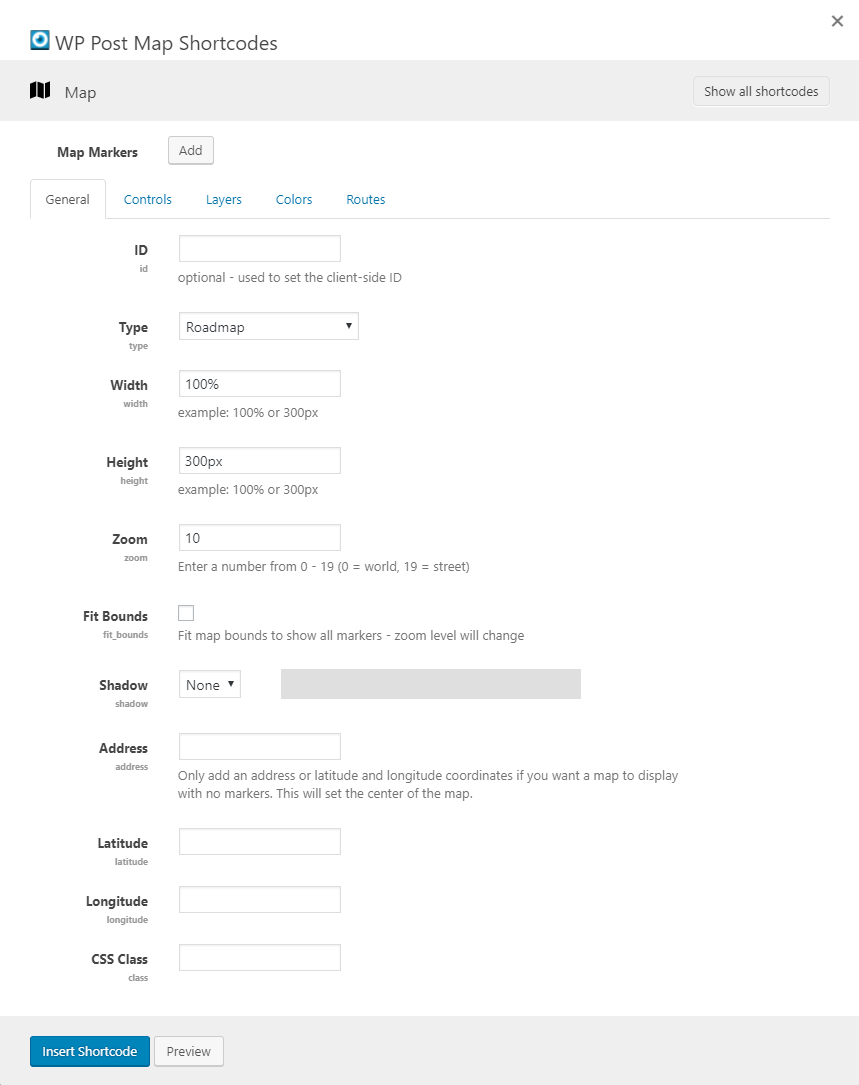Switch to the Controls tab

(x=148, y=199)
